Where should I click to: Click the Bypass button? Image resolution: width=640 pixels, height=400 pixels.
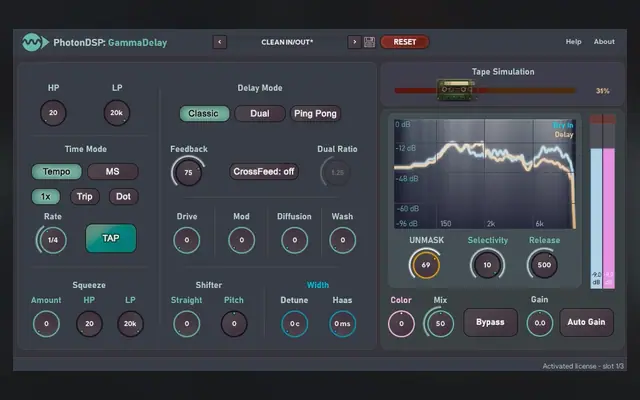490,322
